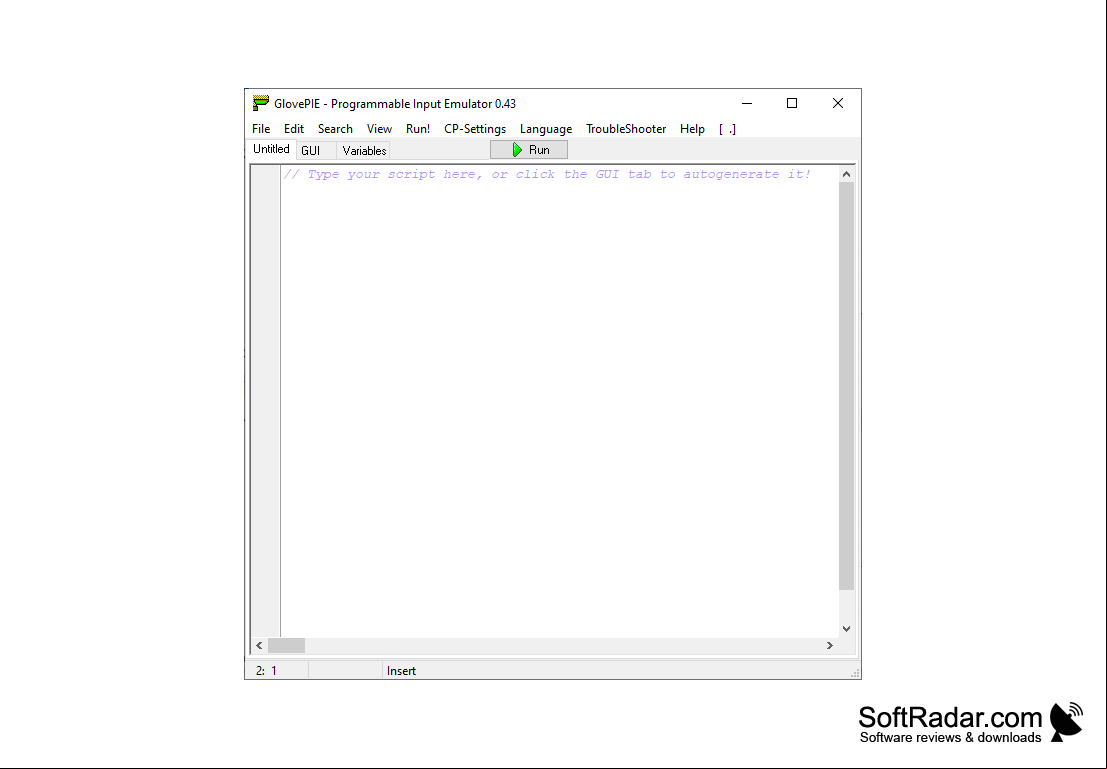1107x769 pixels.
Task: Open the File menu
Action: click(x=261, y=129)
